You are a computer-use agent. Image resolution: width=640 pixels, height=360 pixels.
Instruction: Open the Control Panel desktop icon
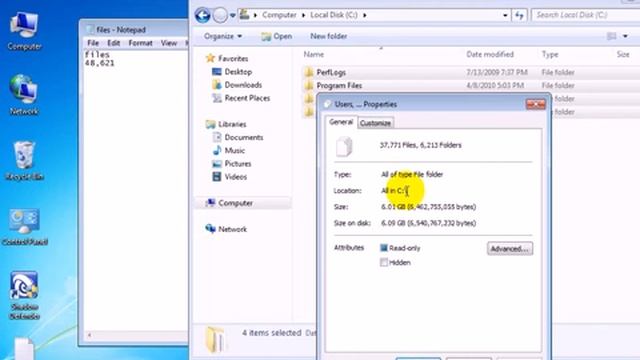click(24, 227)
